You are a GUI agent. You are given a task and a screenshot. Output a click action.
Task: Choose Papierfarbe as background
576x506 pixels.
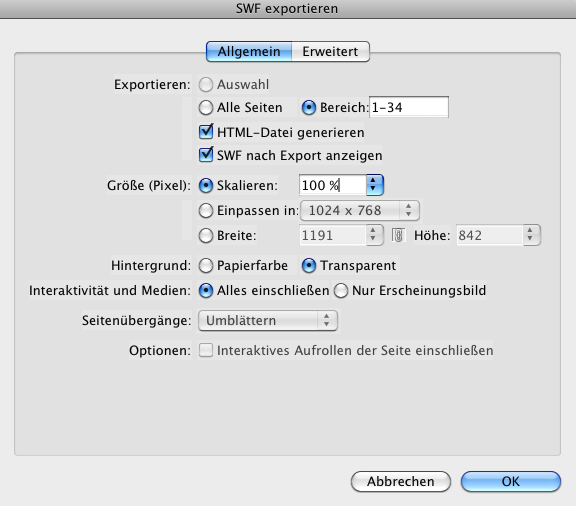coord(206,265)
